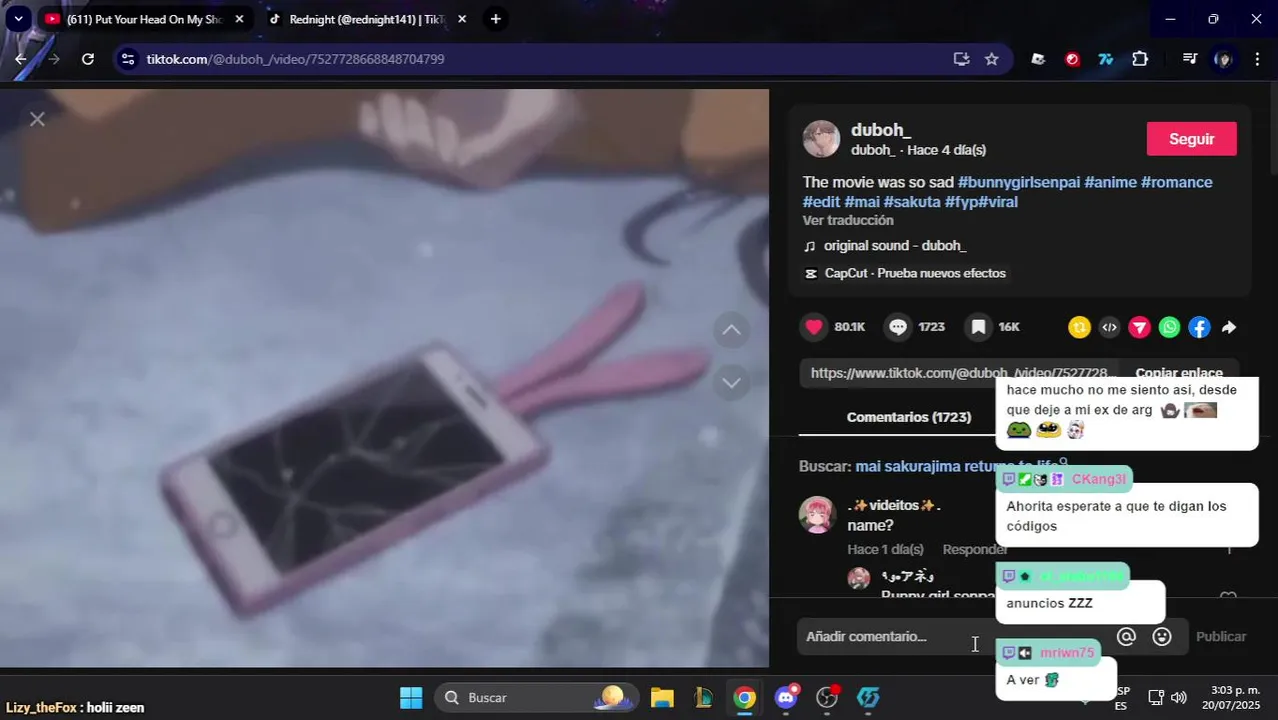Click the embed code icon

pyautogui.click(x=1109, y=327)
